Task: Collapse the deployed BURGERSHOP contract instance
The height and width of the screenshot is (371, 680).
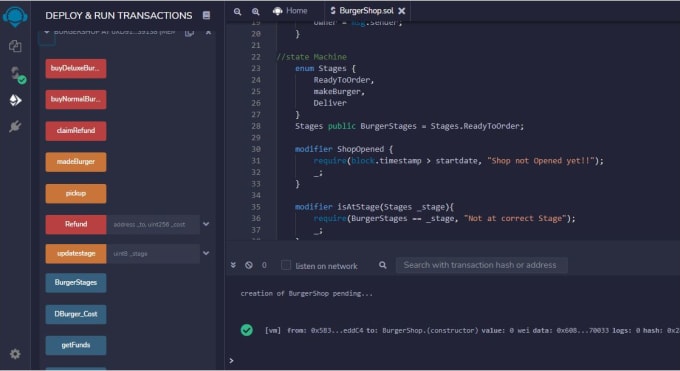Action: (46, 32)
